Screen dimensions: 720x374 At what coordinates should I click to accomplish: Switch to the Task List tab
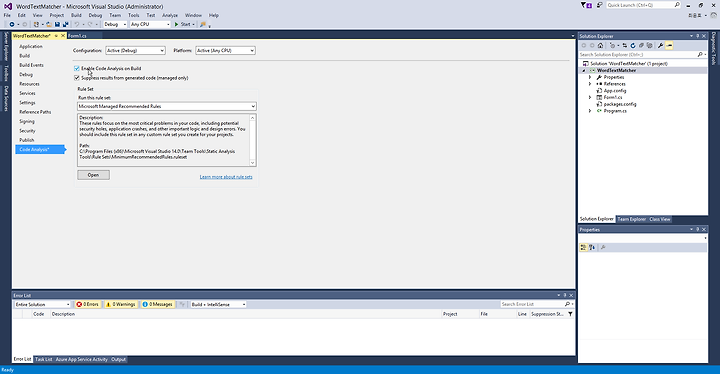44,359
